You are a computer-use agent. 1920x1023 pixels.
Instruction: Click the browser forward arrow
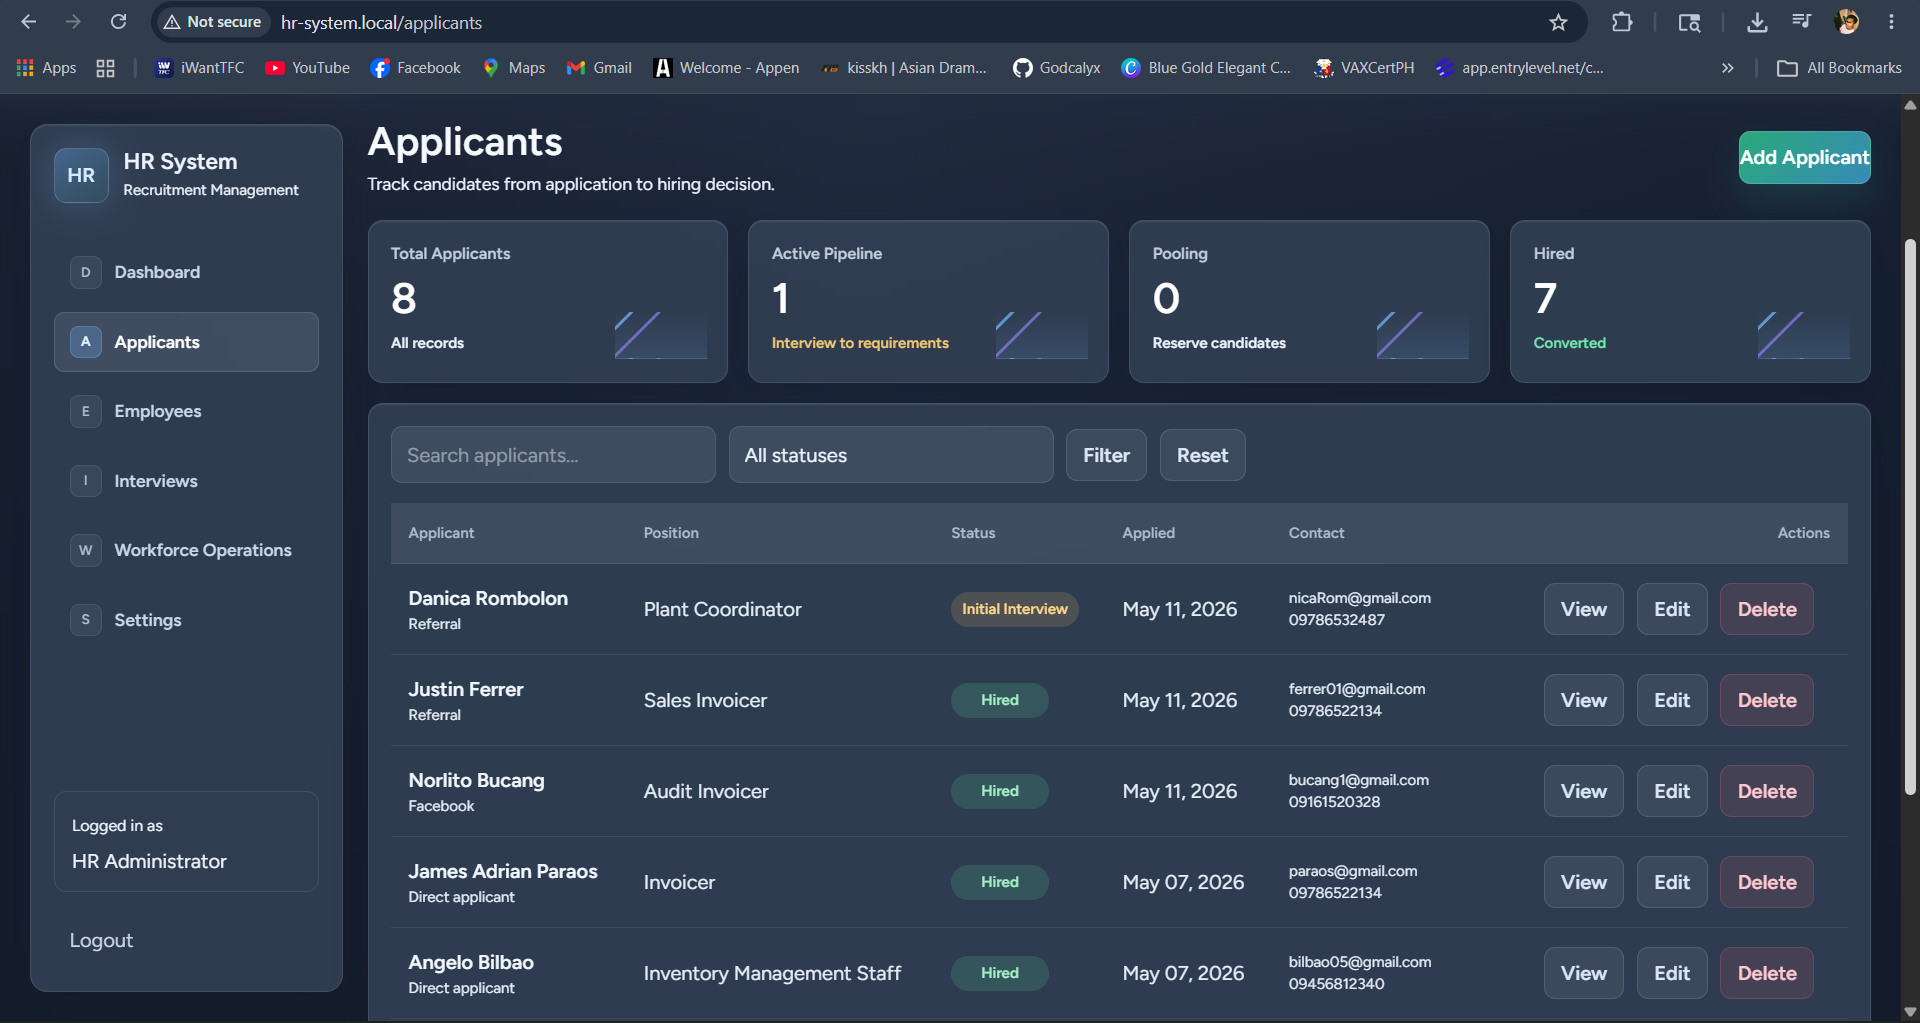[73, 22]
